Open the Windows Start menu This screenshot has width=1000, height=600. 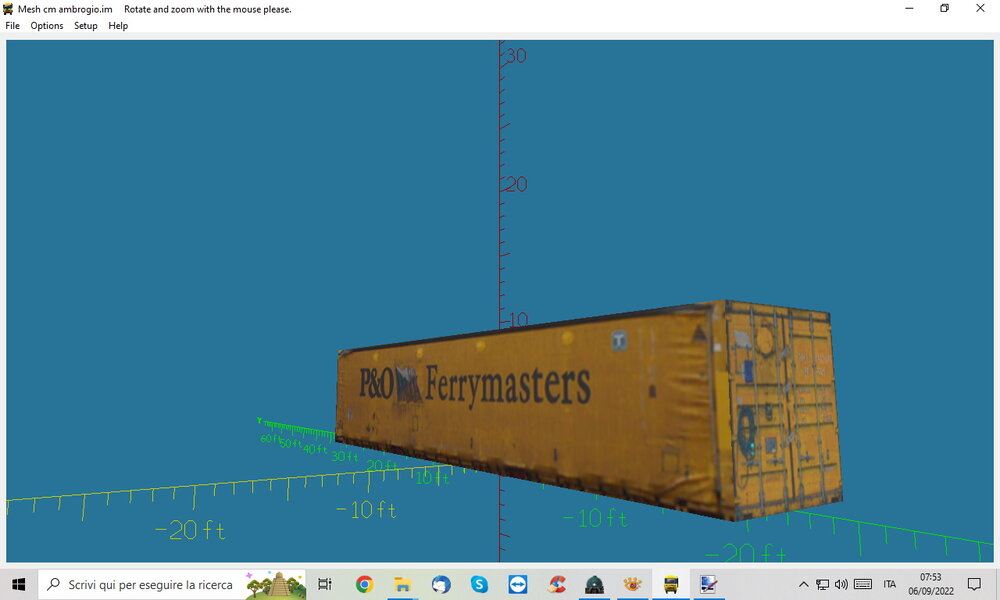[x=18, y=584]
